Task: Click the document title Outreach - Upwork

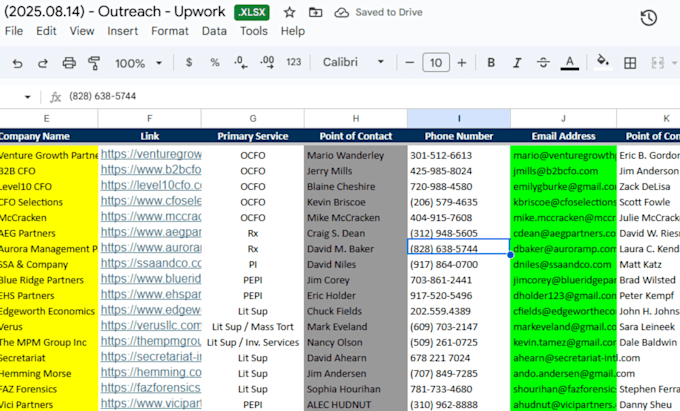Action: 115,12
